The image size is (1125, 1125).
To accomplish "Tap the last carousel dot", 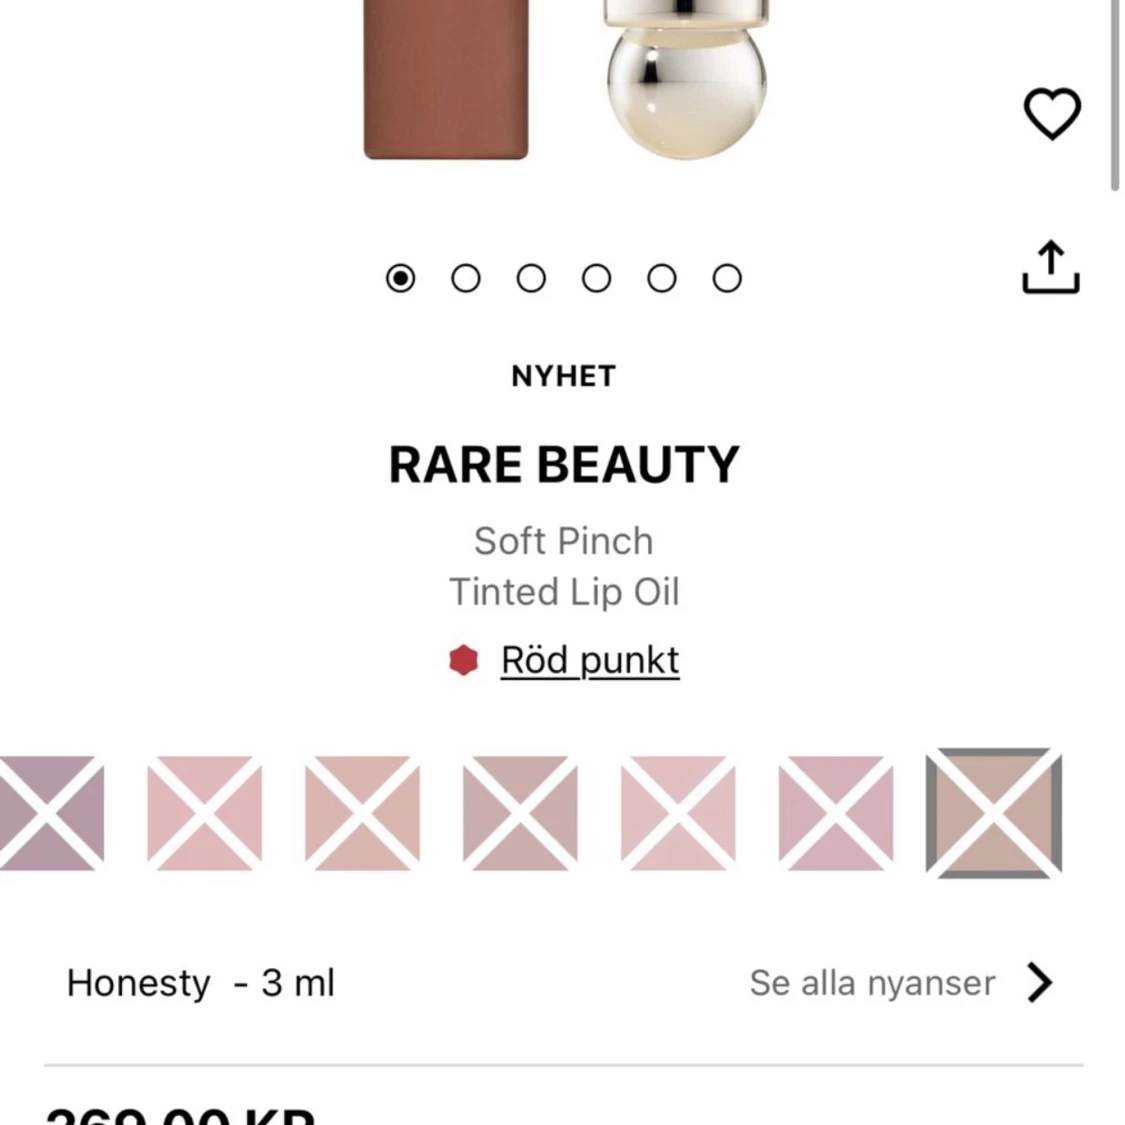I will click(x=727, y=278).
